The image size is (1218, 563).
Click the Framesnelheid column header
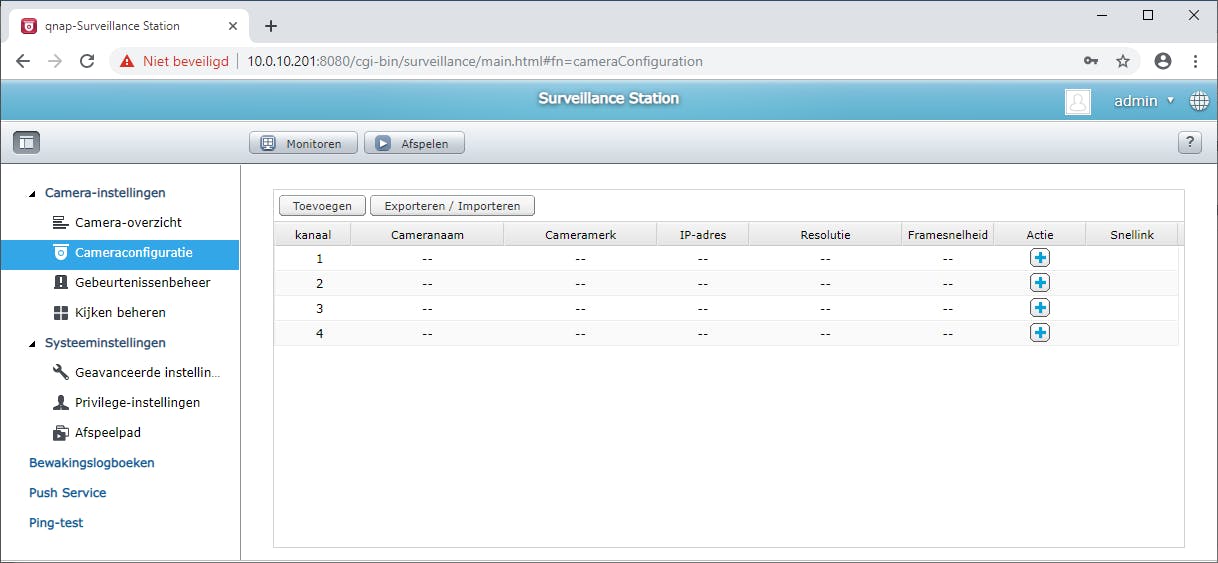948,234
